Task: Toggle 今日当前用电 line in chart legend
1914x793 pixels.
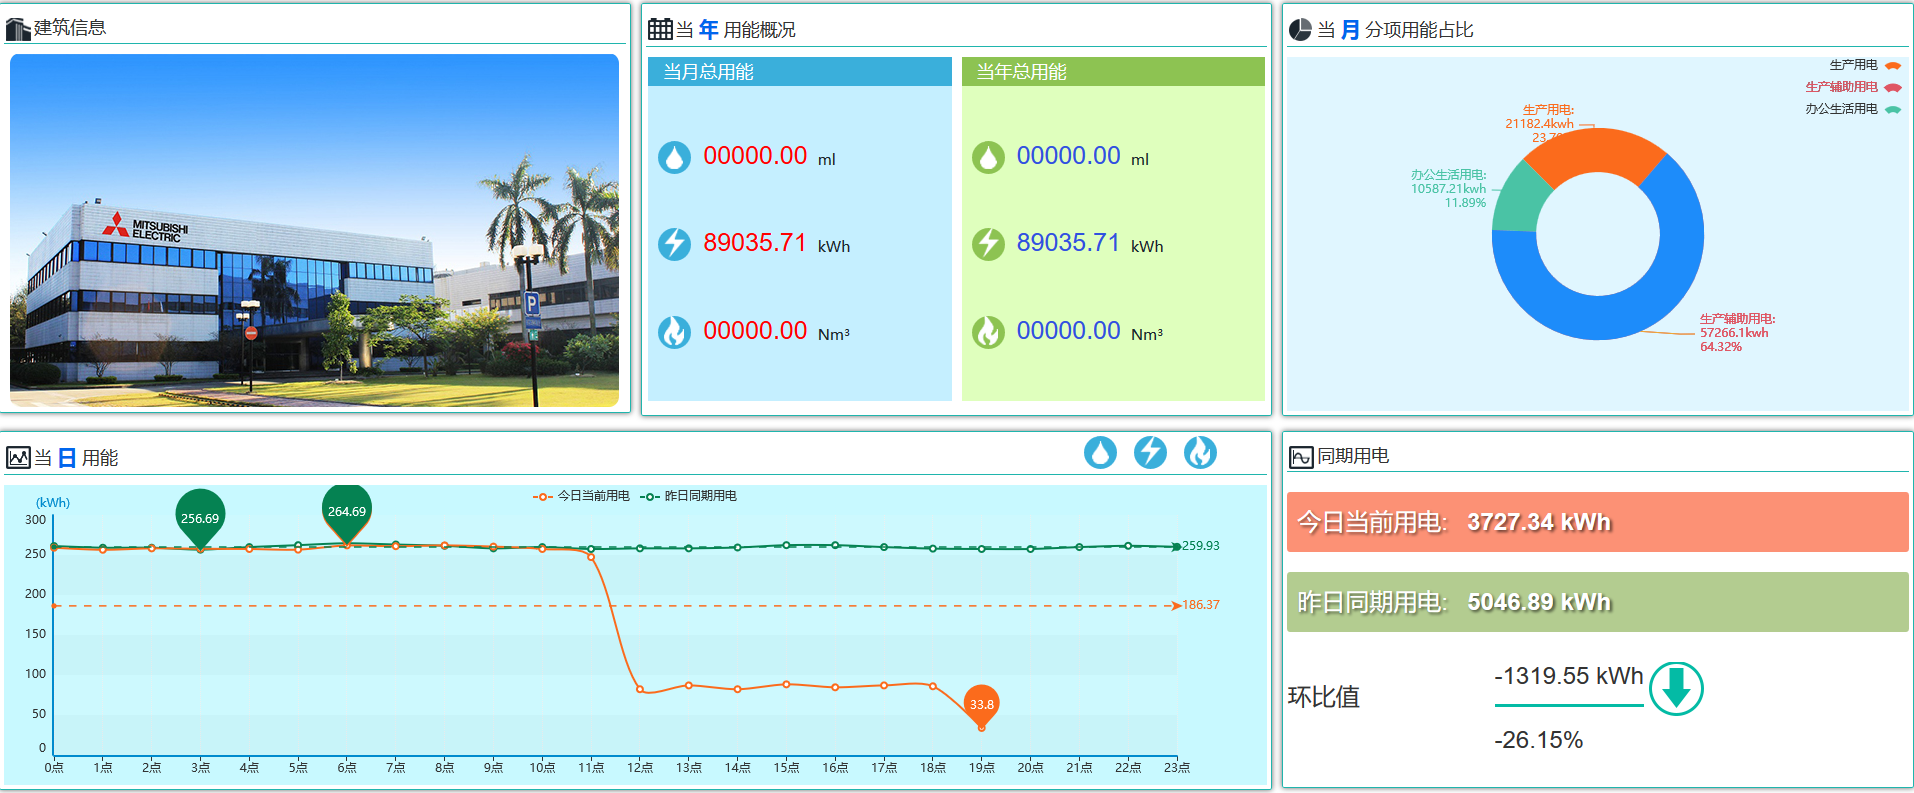Action: click(582, 496)
